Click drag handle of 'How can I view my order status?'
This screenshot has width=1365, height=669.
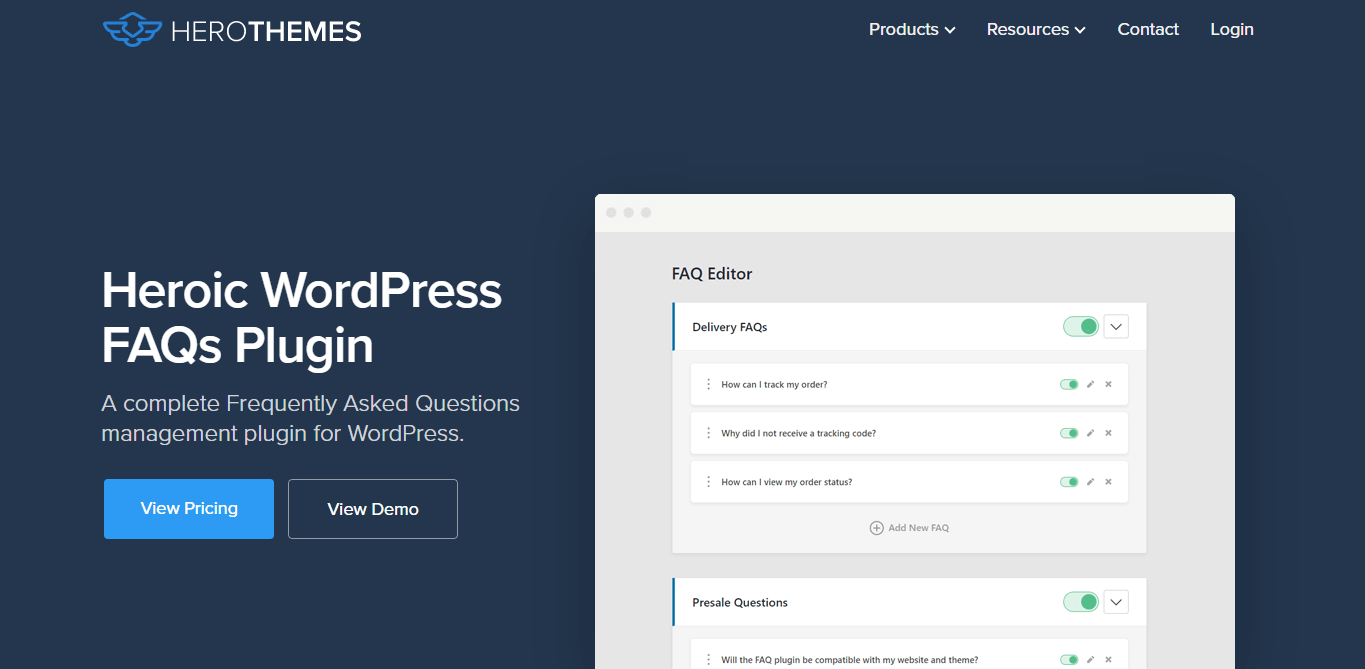coord(708,482)
